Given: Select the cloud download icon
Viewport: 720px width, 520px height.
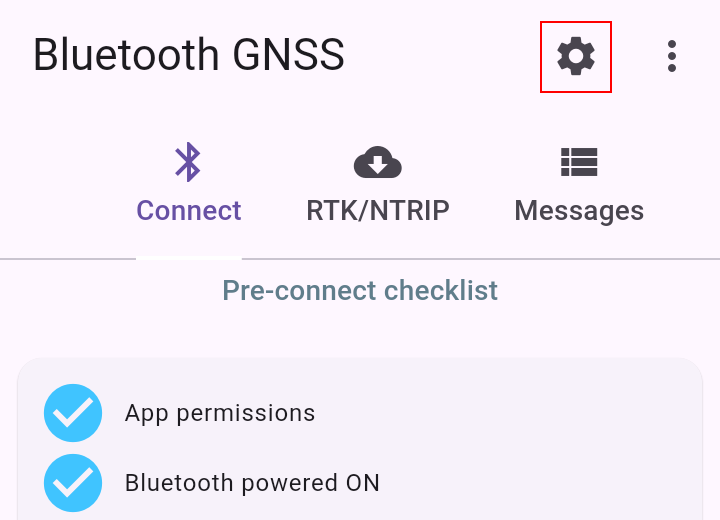Looking at the screenshot, I should [378, 162].
